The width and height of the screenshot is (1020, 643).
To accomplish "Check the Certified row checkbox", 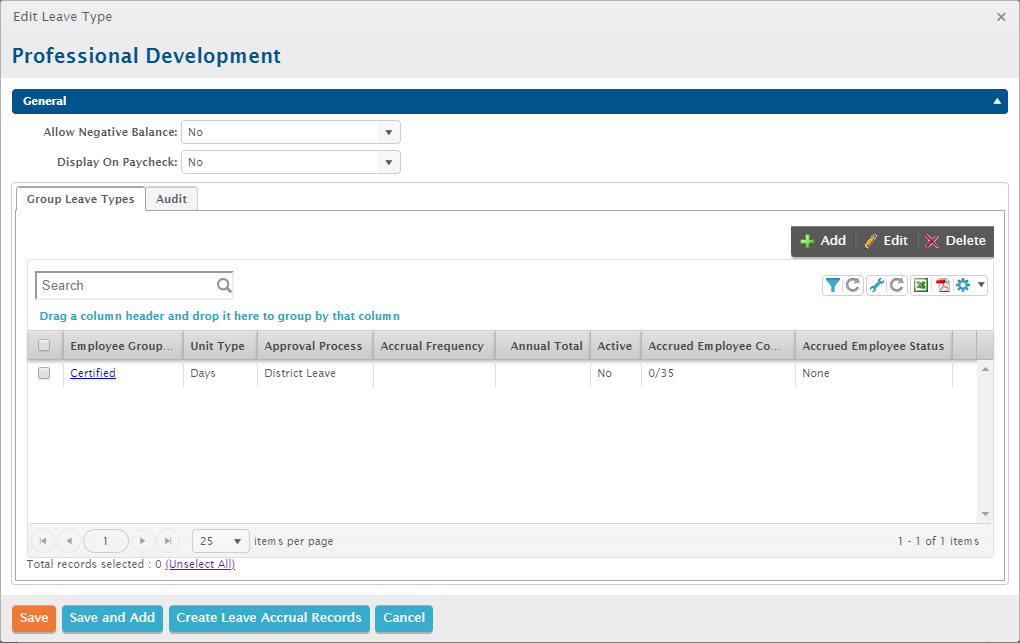I will 44,373.
